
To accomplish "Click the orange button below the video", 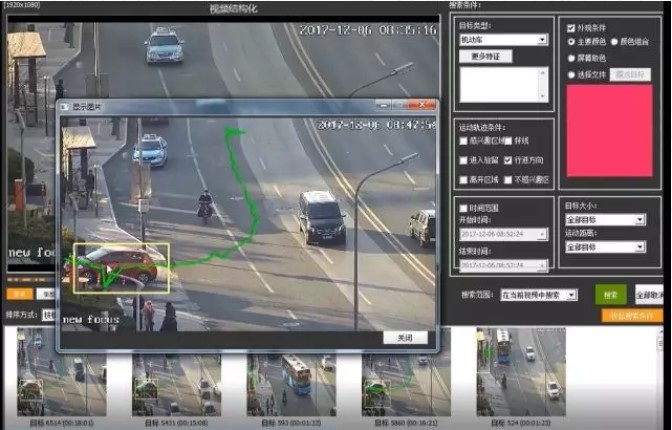I will (18, 294).
